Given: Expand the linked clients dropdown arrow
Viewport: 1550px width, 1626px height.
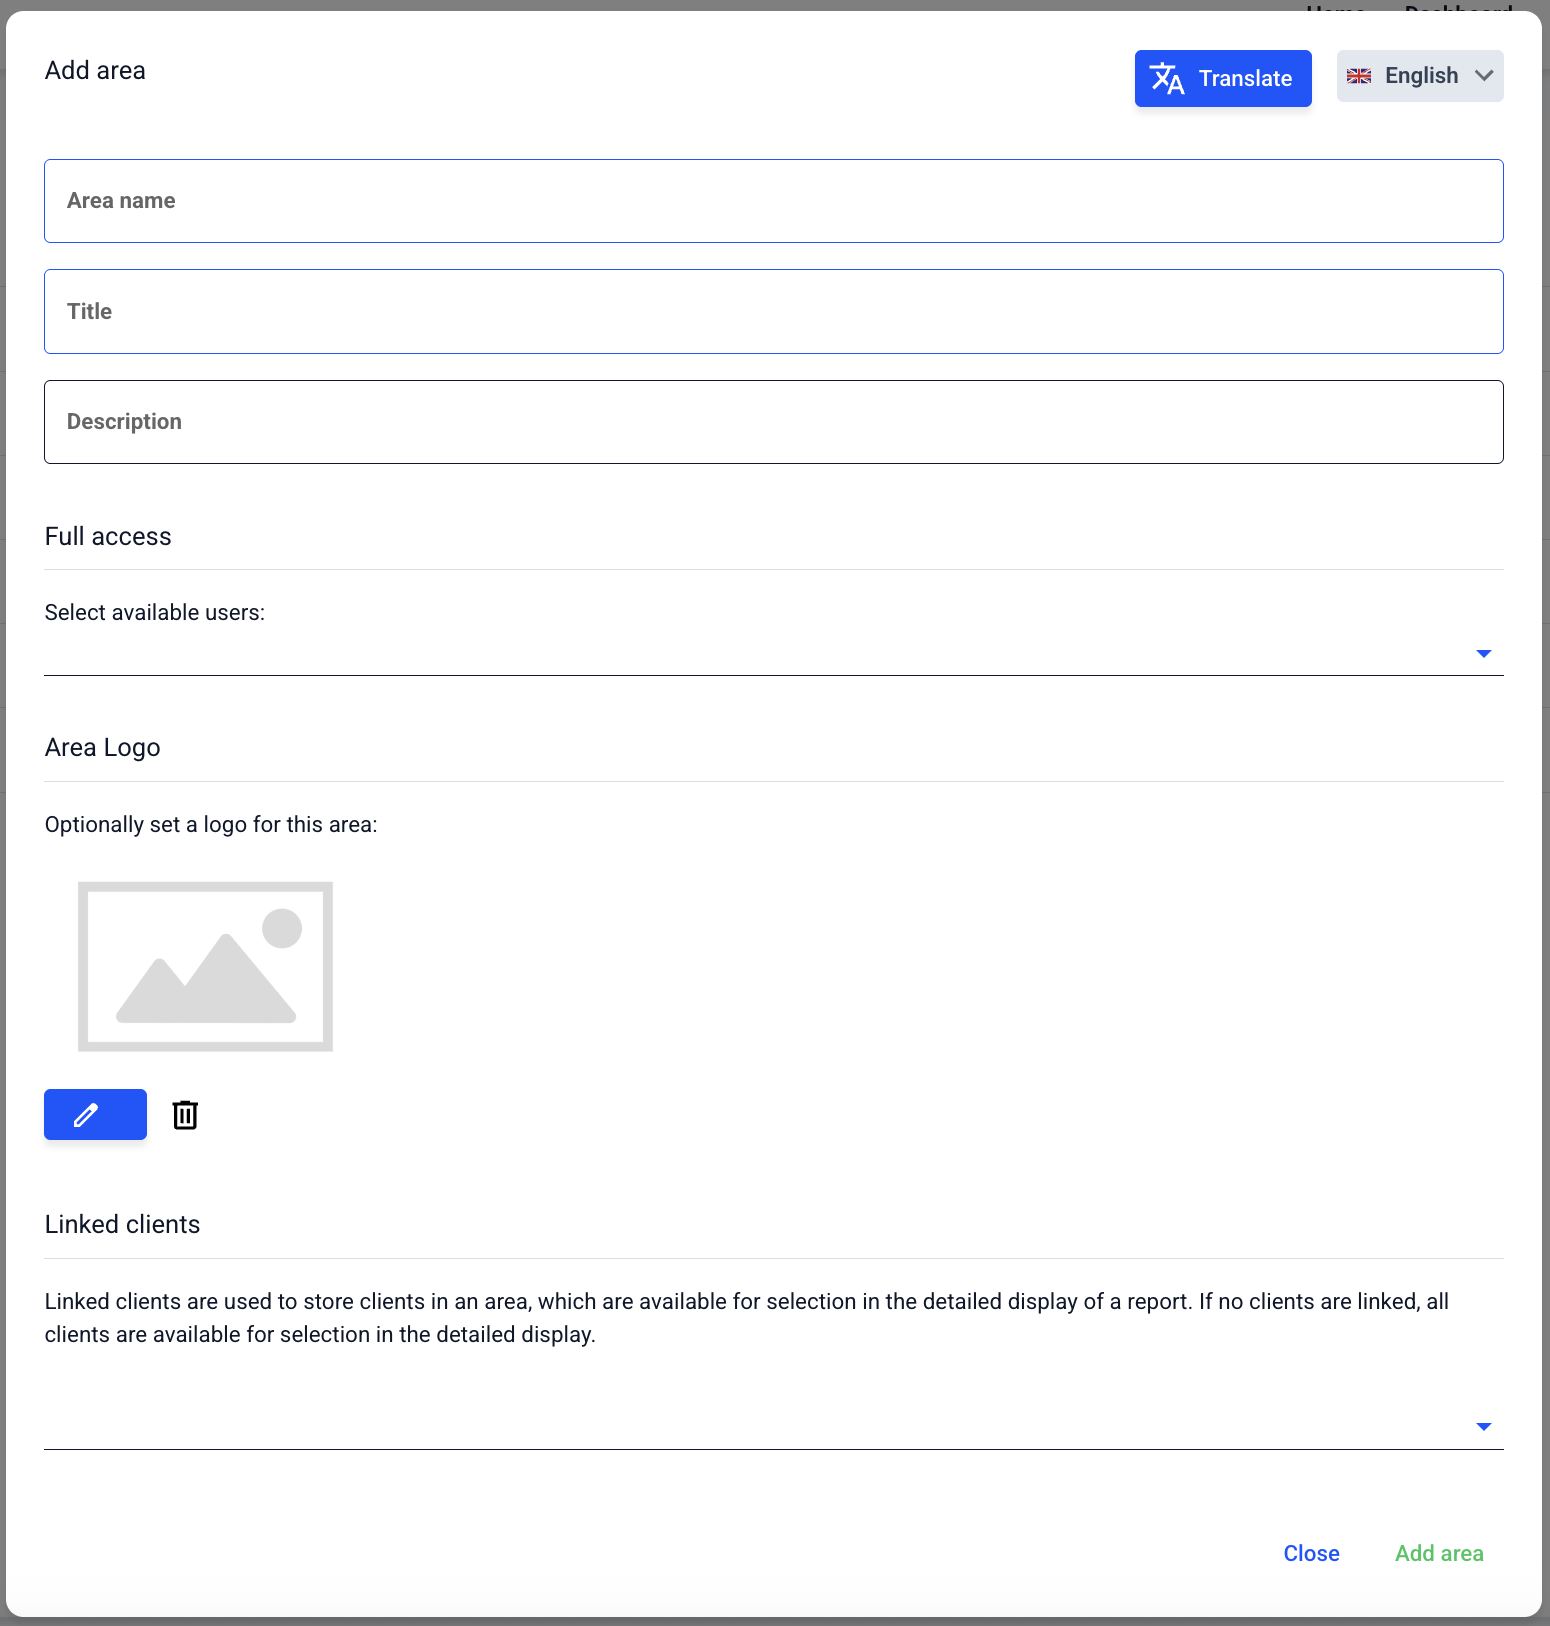Looking at the screenshot, I should [1484, 1426].
